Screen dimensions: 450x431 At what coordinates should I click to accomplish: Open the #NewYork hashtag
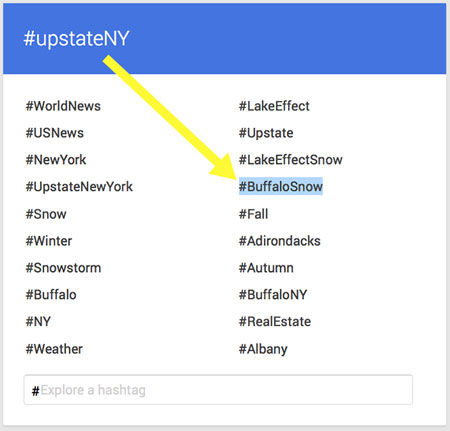[56, 160]
